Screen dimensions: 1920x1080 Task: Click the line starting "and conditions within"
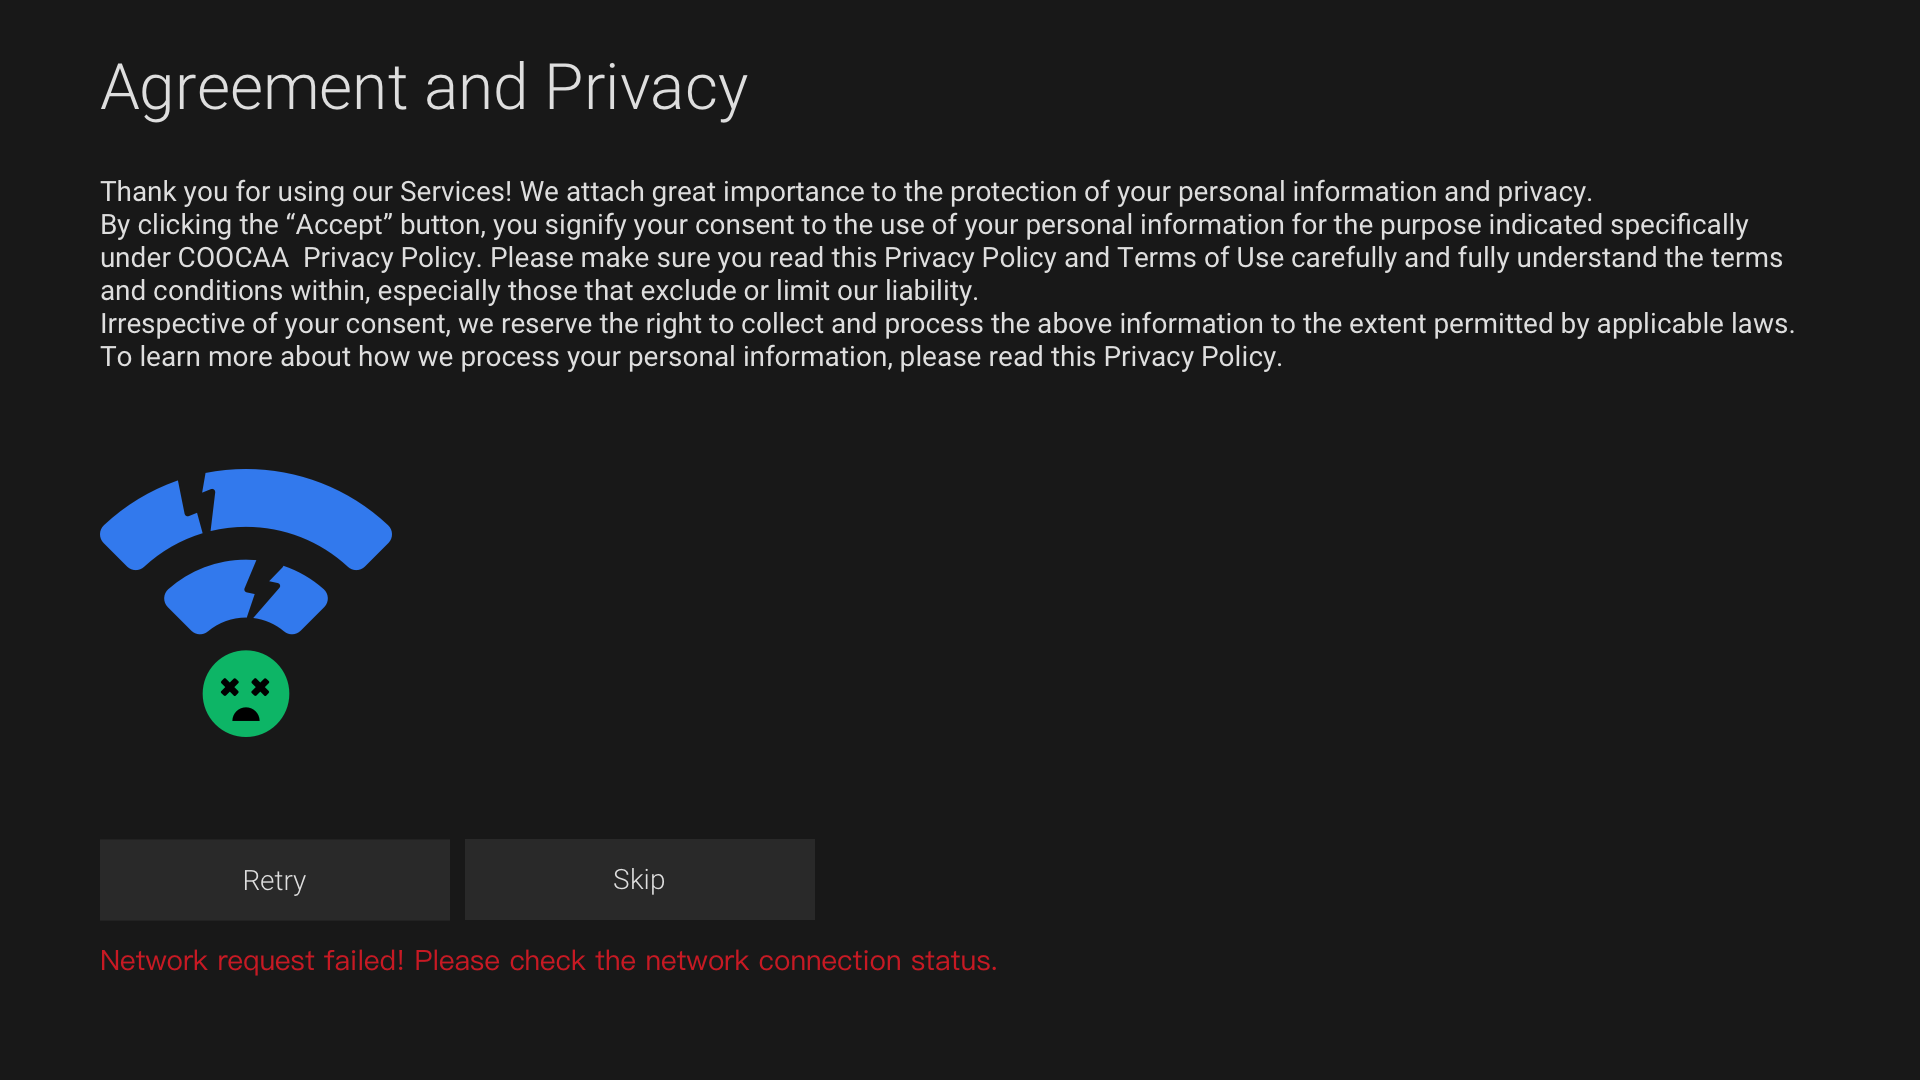coord(538,291)
